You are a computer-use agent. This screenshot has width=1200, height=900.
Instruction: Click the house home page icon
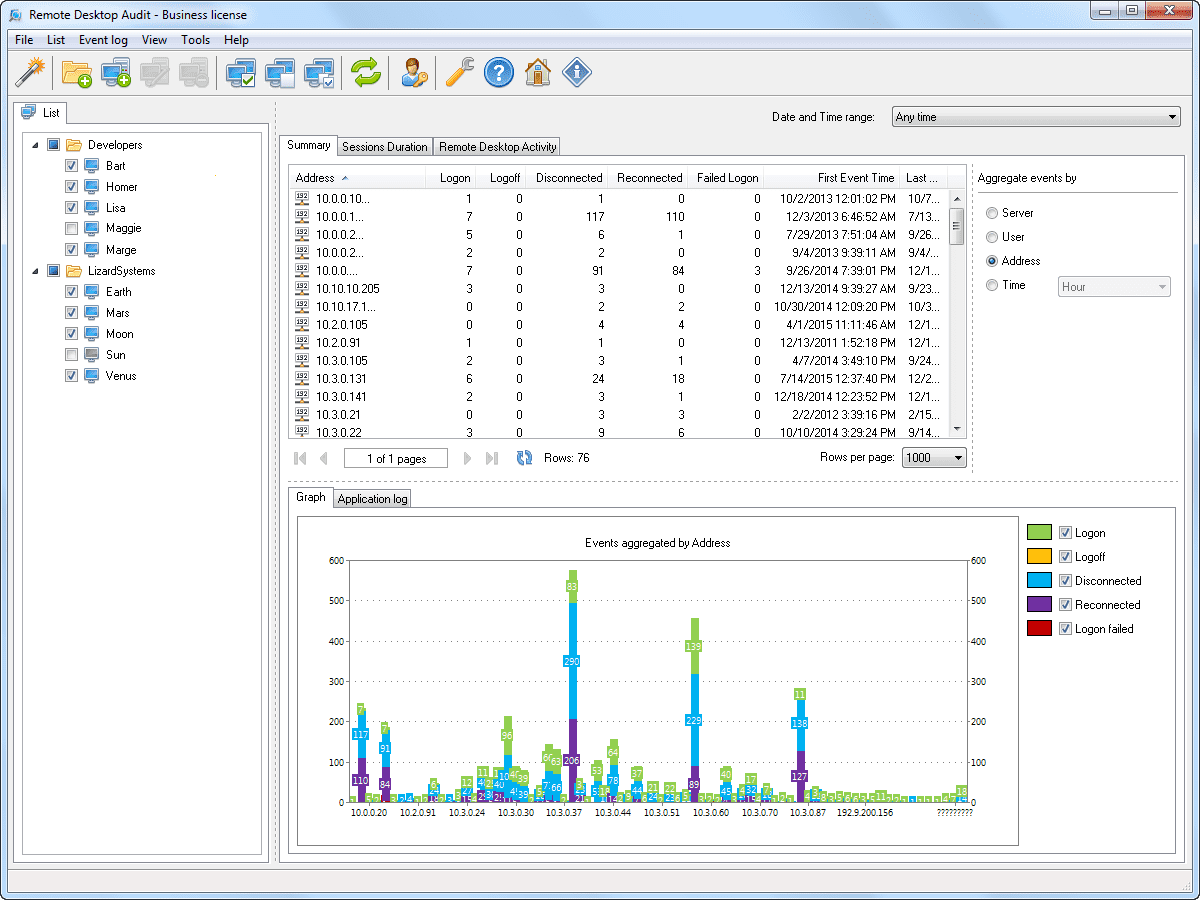(x=538, y=73)
